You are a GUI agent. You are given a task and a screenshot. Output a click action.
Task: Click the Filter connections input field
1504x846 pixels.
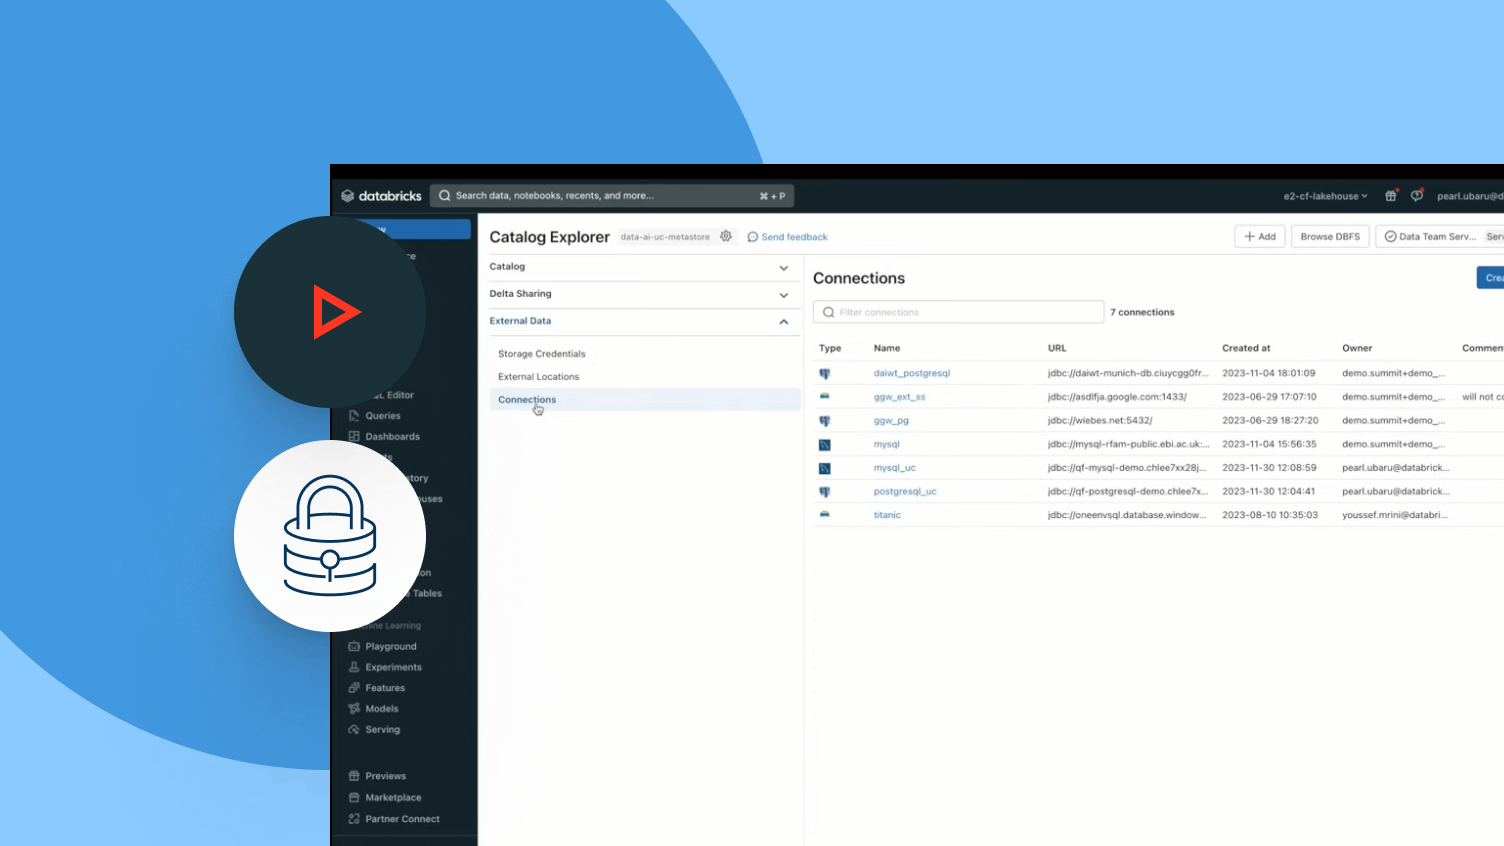click(958, 313)
